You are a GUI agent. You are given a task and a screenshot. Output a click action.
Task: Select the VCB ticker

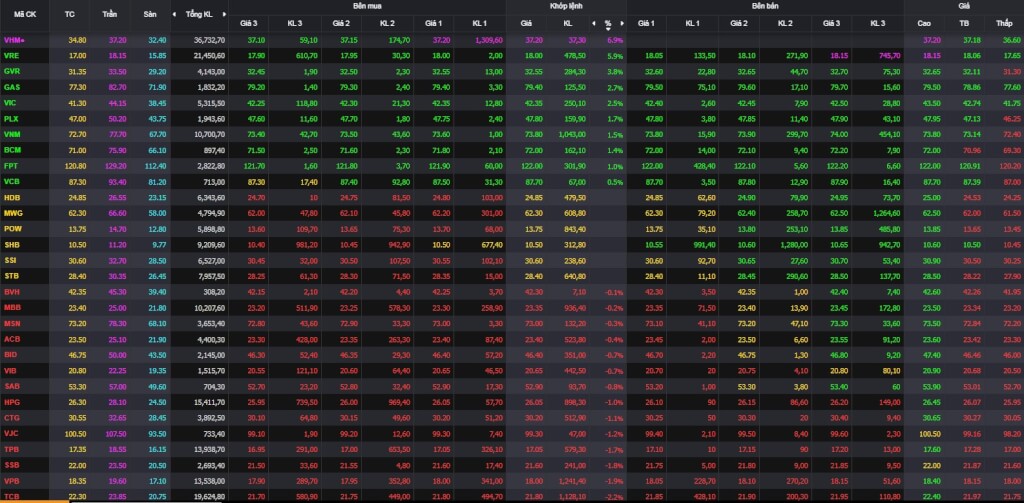pos(11,181)
